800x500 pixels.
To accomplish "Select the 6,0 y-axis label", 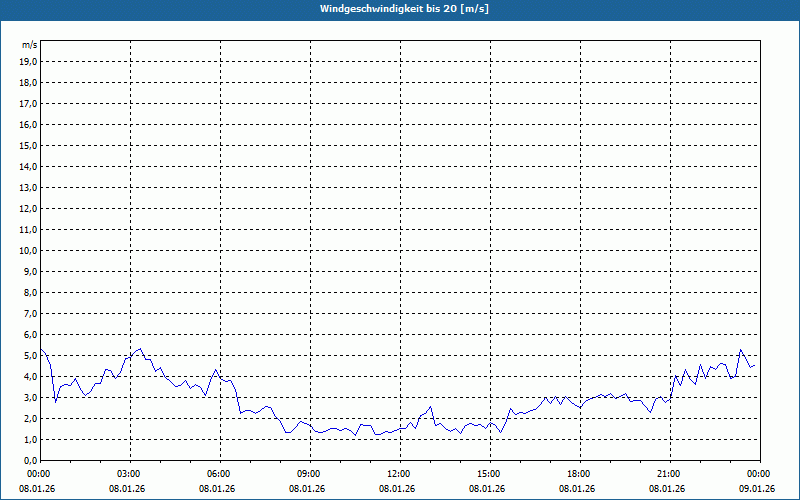I will click(x=30, y=334).
